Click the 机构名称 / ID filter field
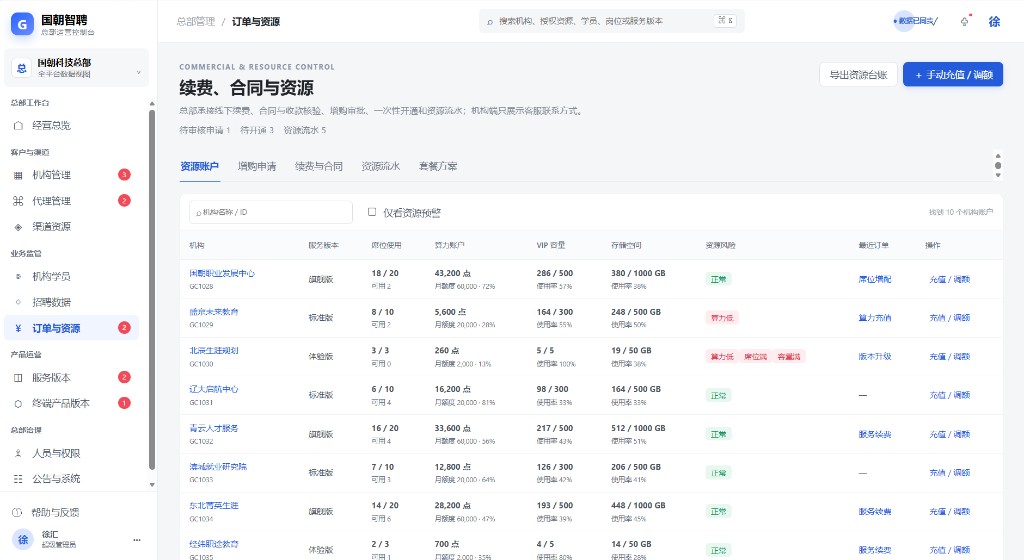Image resolution: width=1024 pixels, height=560 pixels. [x=270, y=212]
